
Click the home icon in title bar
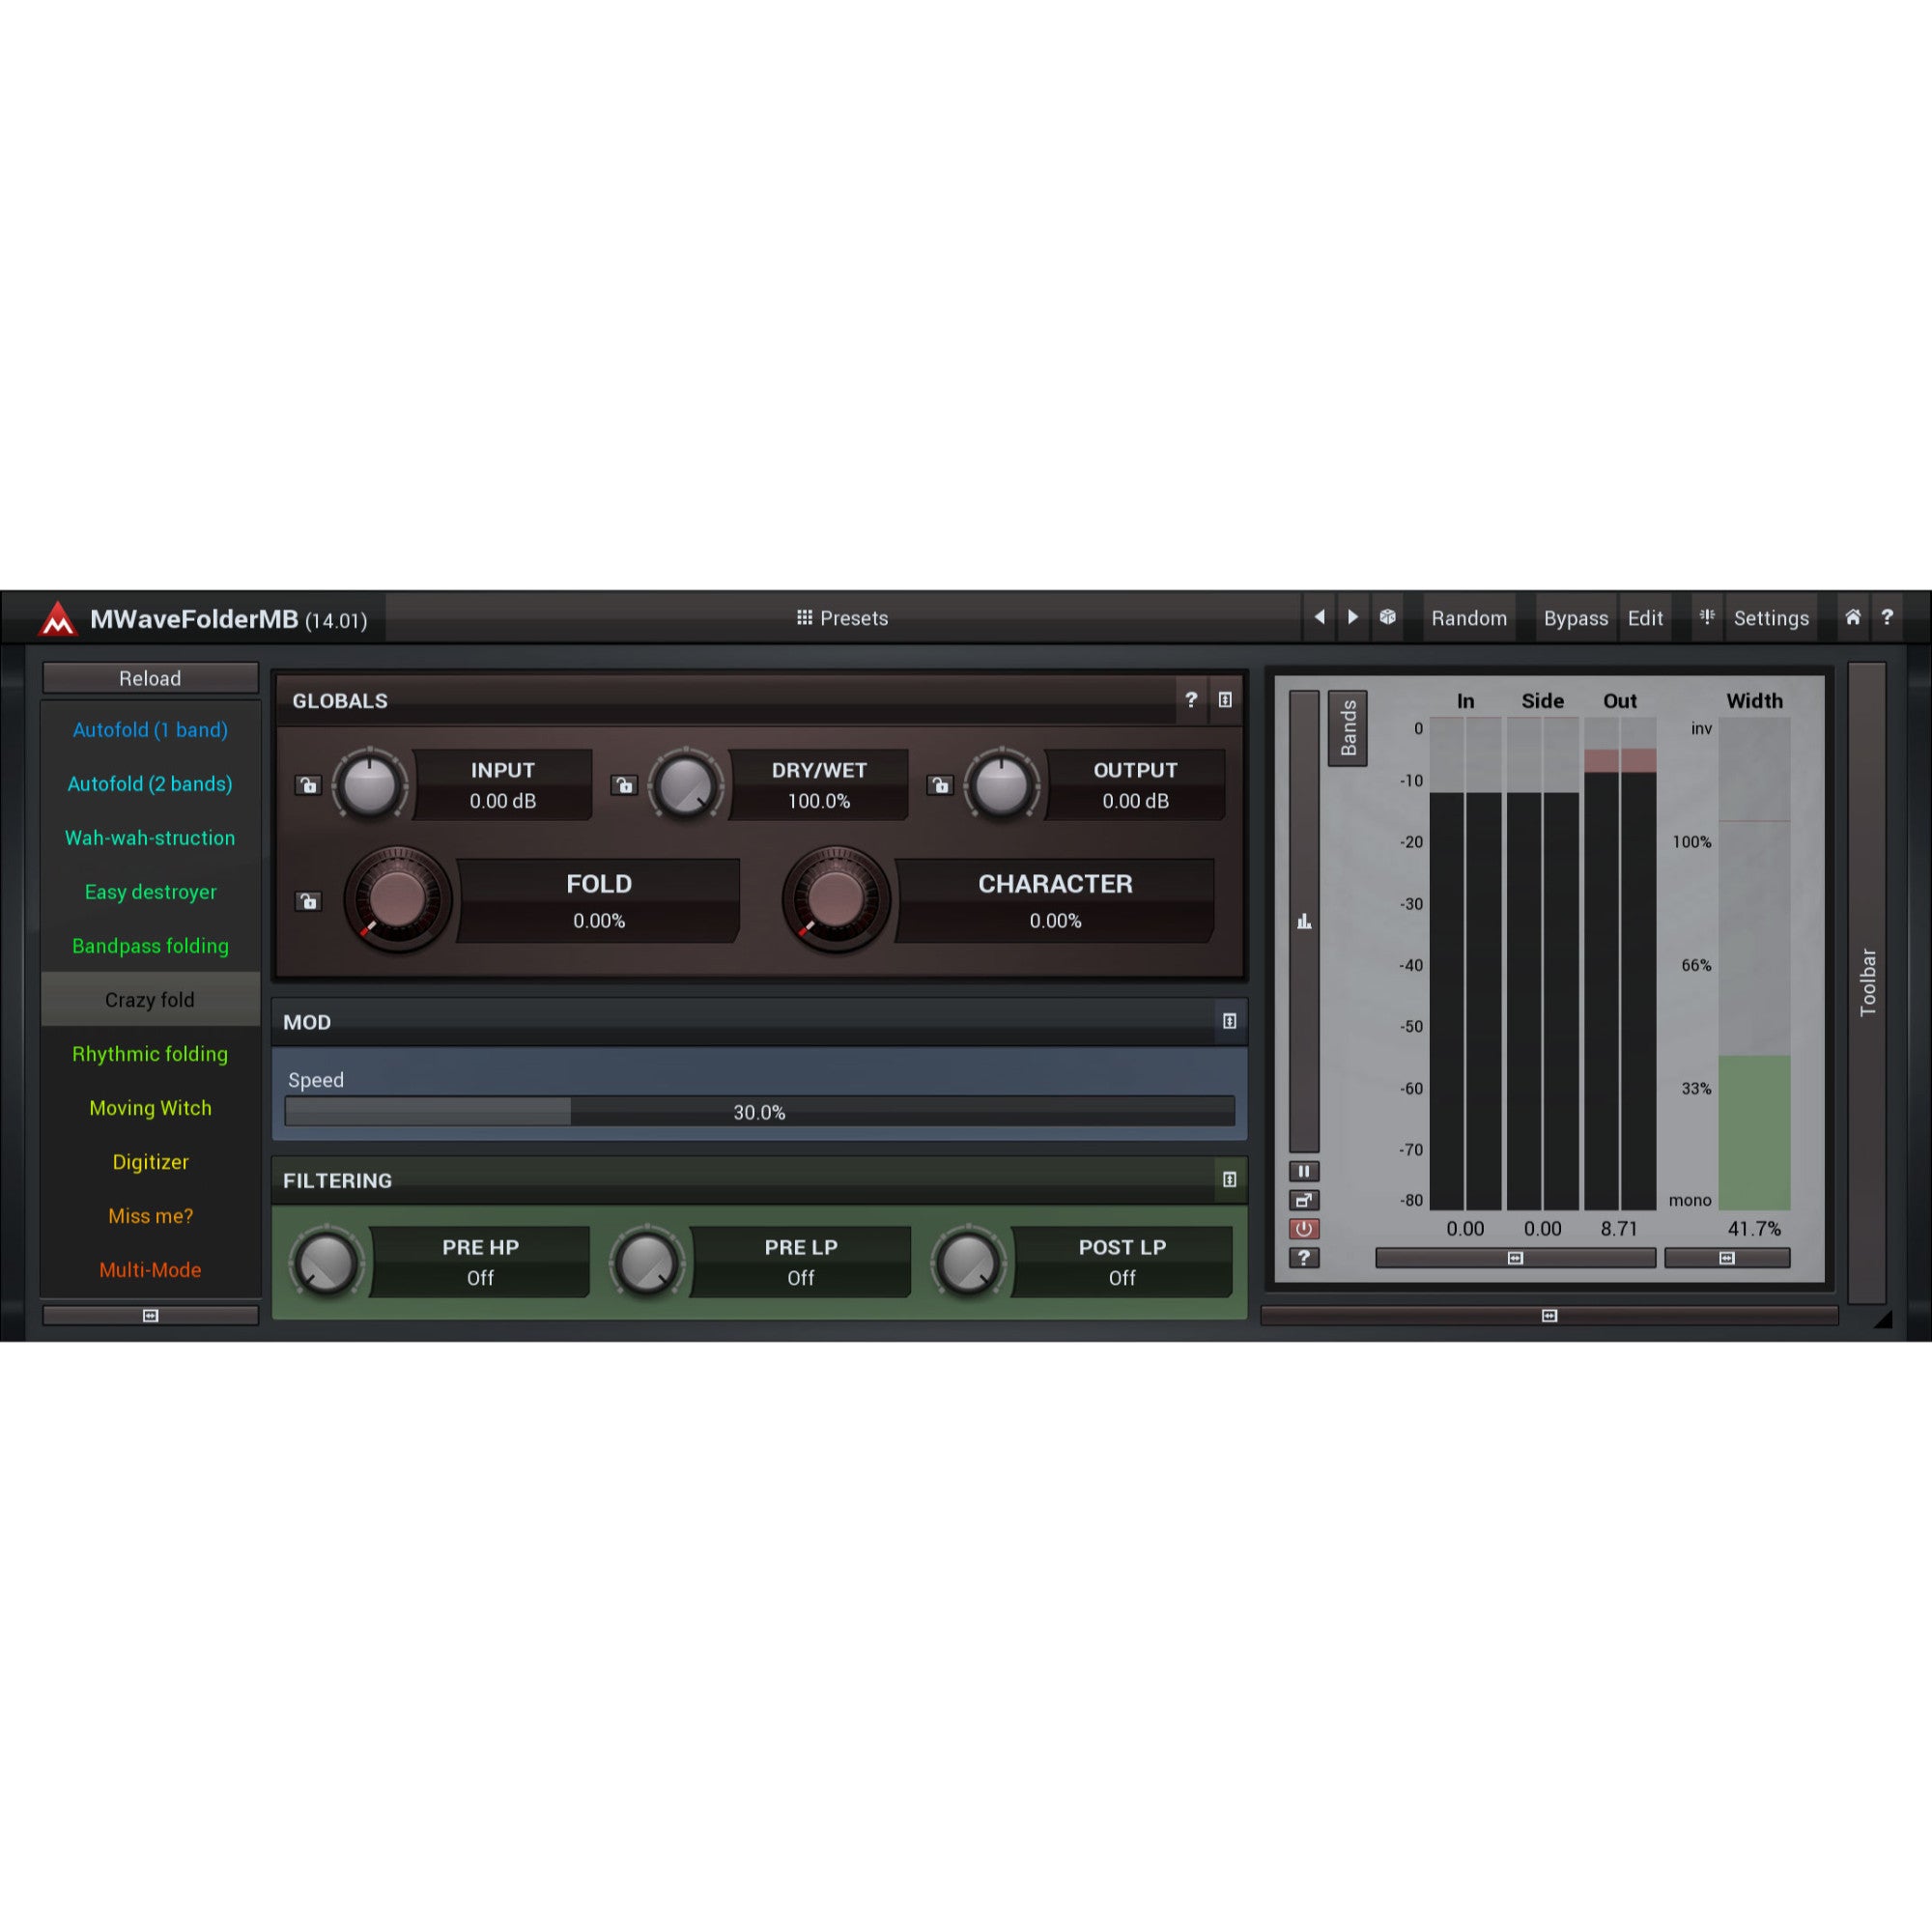1852,617
